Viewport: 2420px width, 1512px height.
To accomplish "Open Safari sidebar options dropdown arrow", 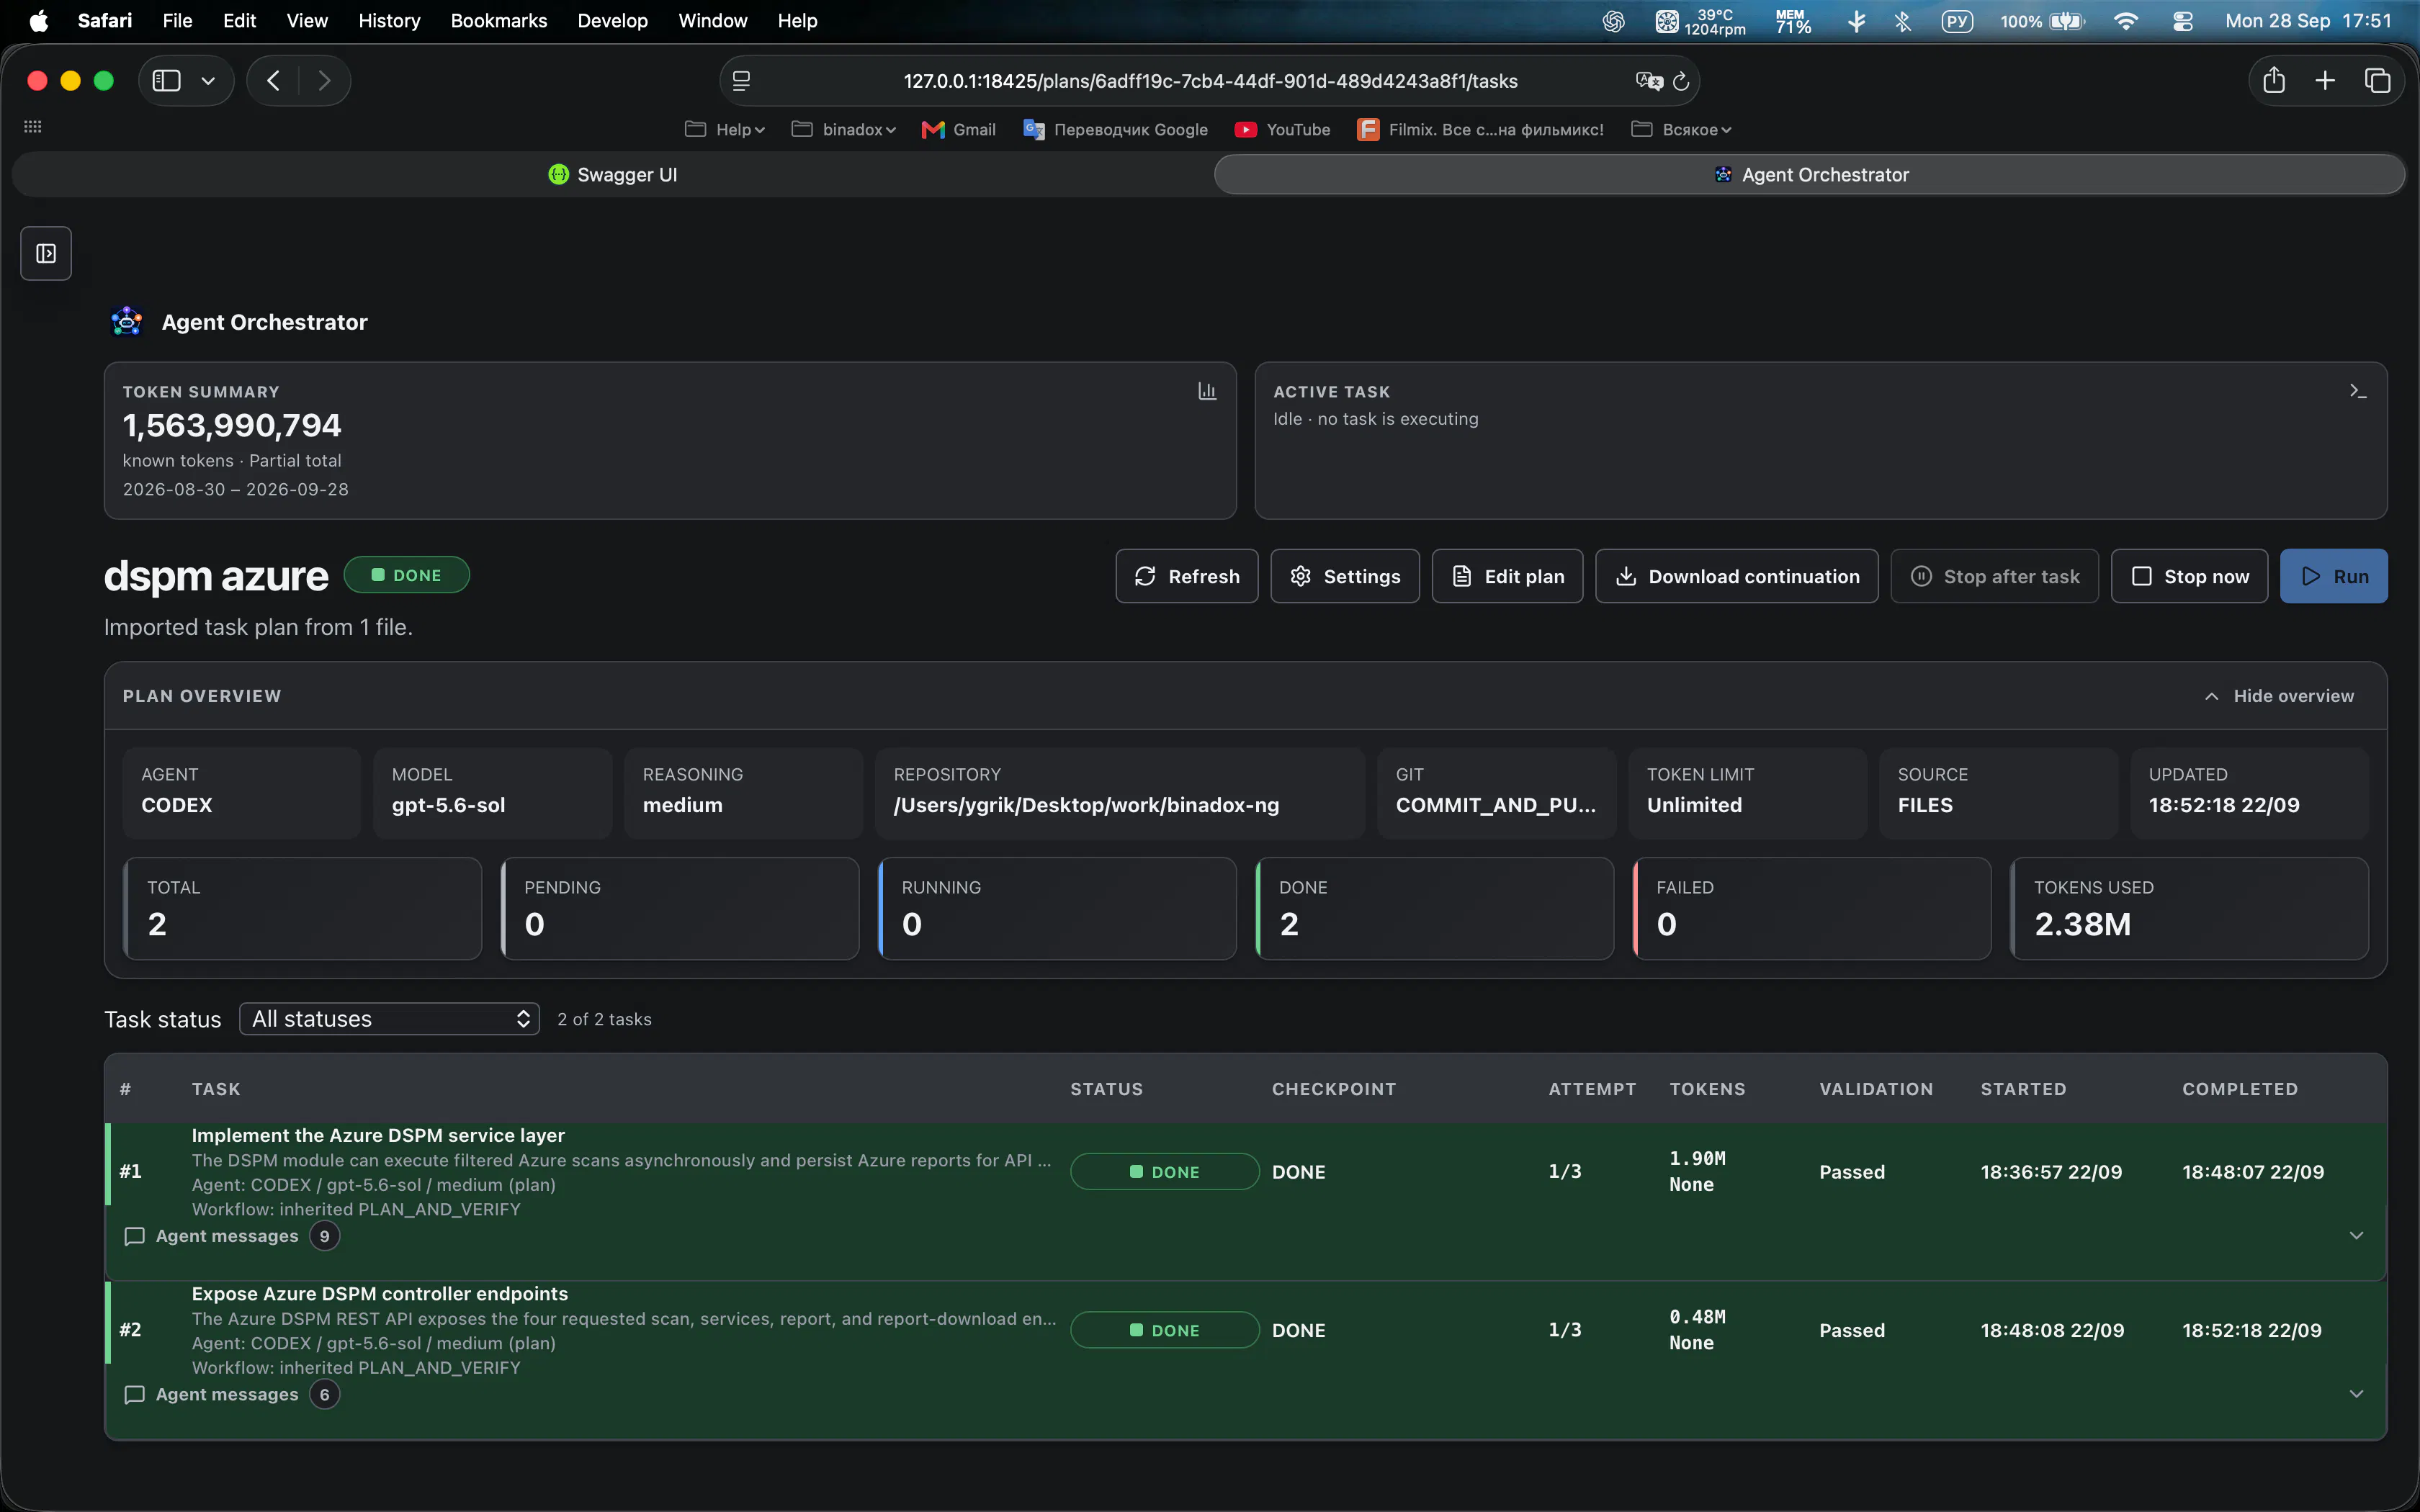I will [208, 81].
